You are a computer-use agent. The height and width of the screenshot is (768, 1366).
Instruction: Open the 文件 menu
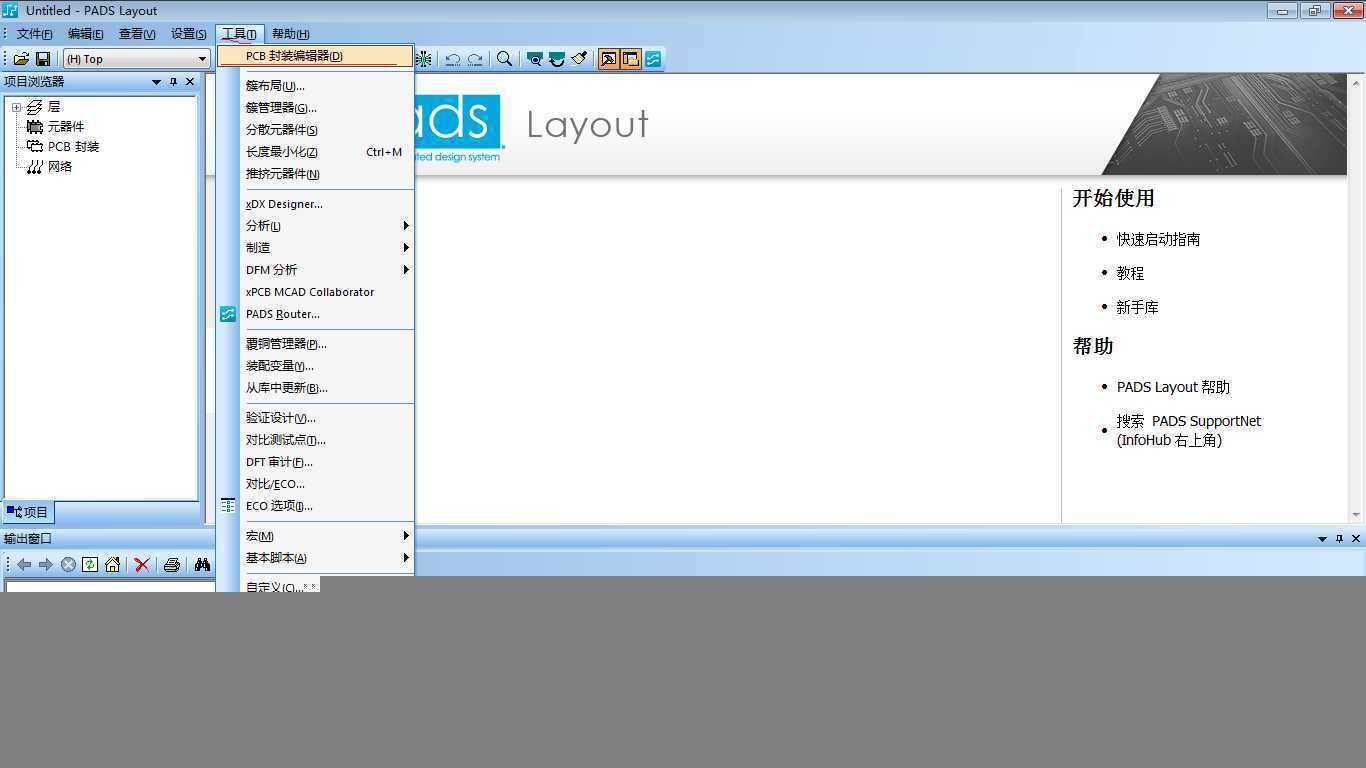click(34, 34)
